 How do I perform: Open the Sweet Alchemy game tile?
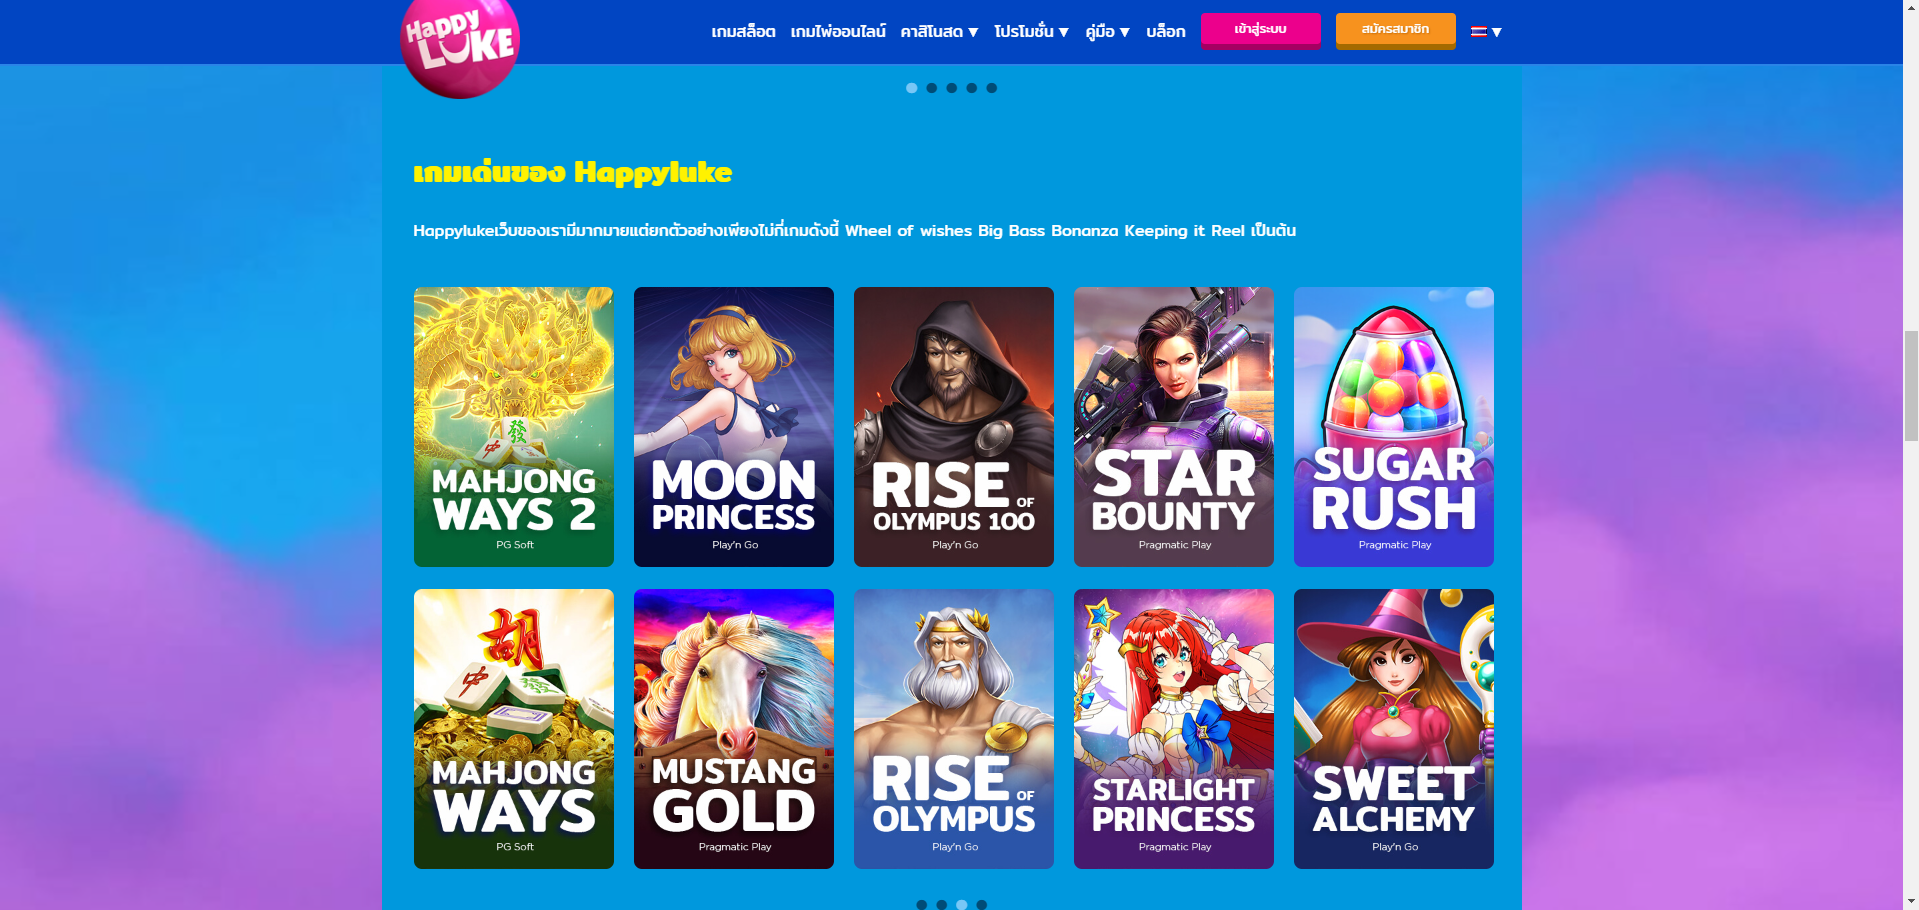coord(1394,729)
